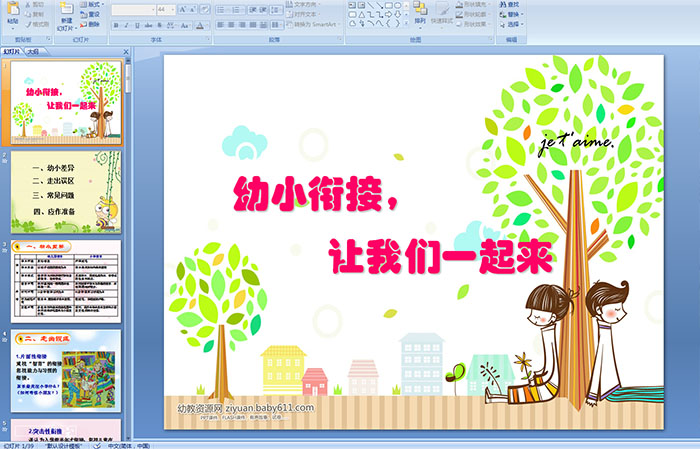Image resolution: width=700 pixels, height=449 pixels.
Task: Click Convert to SmartArt (转换为 SmartArt)
Action: 313,24
